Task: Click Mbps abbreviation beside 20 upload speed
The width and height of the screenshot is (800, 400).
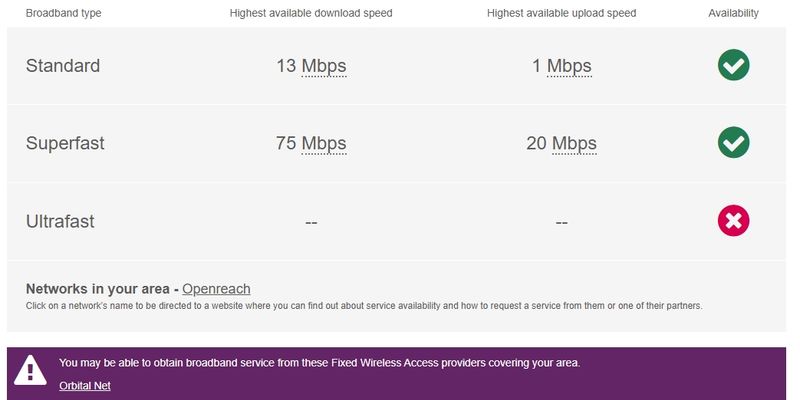Action: pyautogui.click(x=574, y=143)
